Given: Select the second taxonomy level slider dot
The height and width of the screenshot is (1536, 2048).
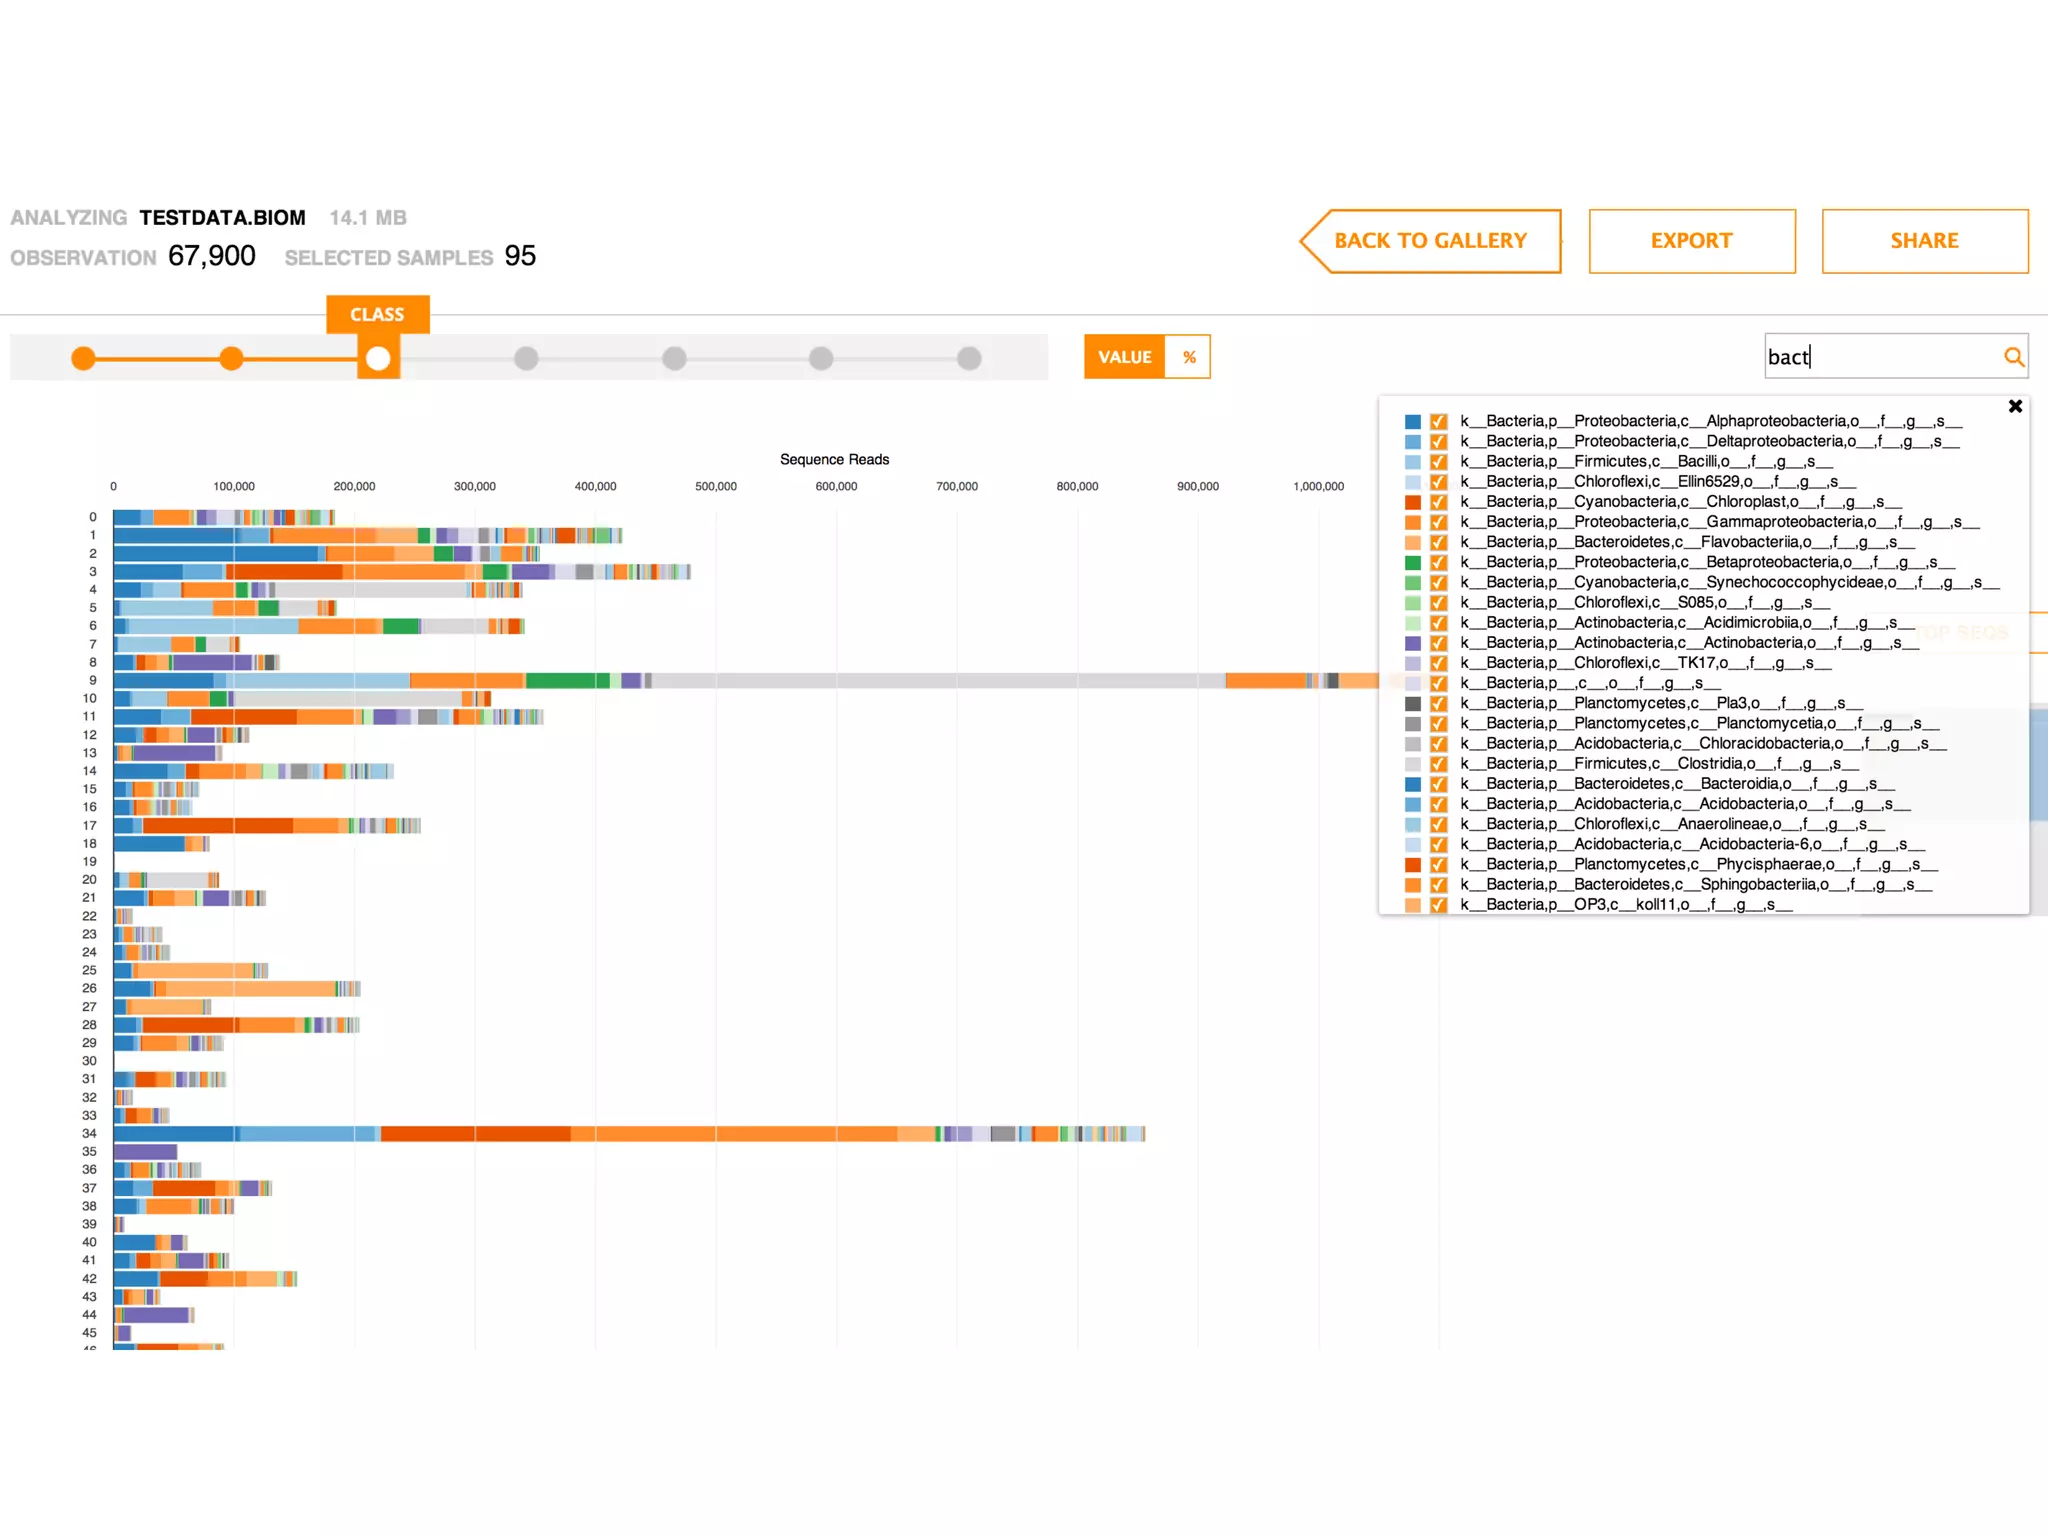Looking at the screenshot, I should pyautogui.click(x=231, y=358).
